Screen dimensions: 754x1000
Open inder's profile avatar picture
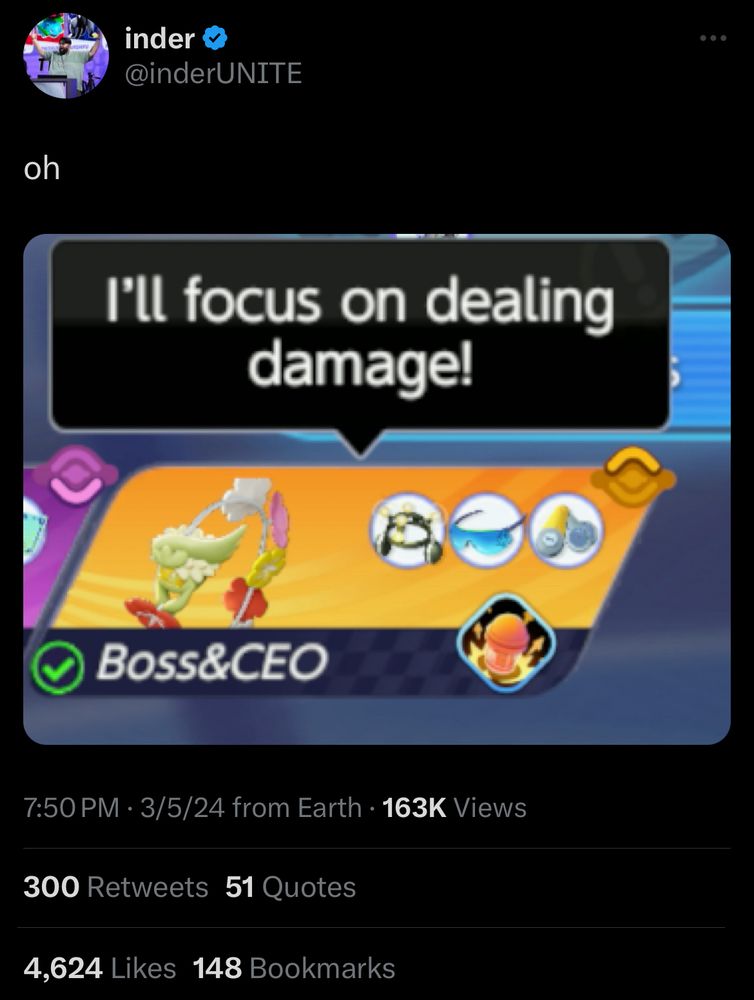point(66,56)
